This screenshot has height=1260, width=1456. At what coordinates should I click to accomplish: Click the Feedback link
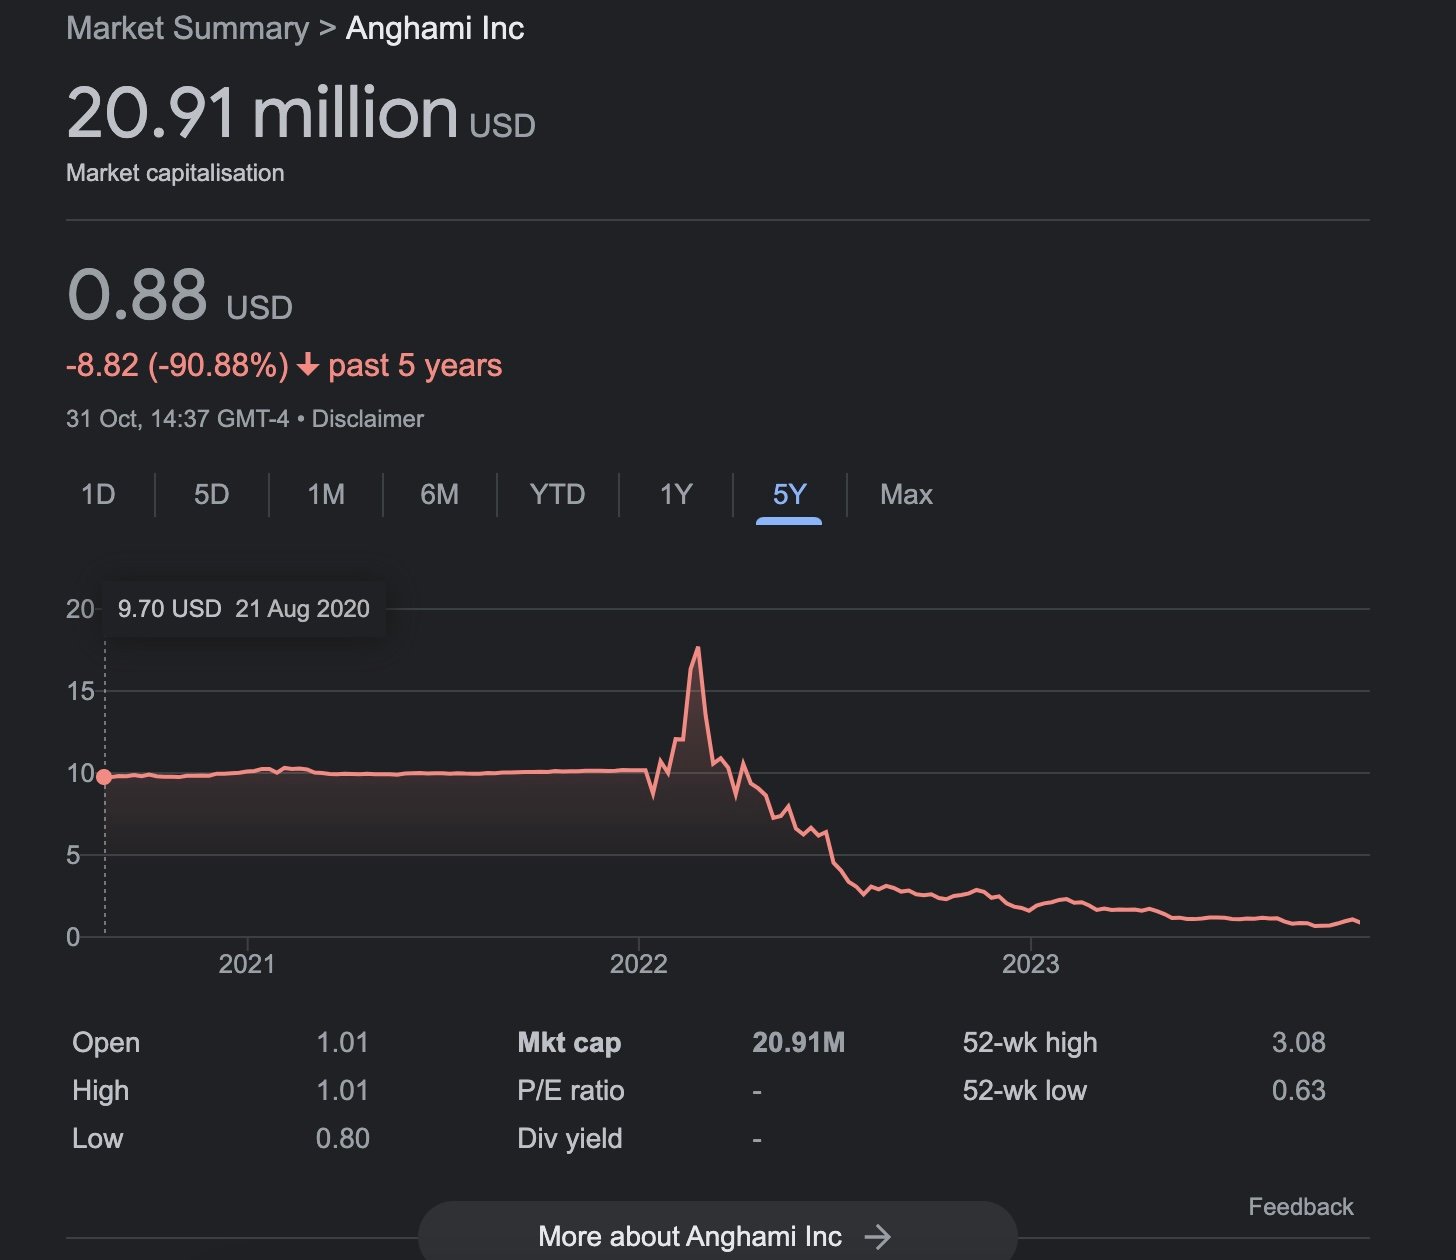pos(1300,1207)
